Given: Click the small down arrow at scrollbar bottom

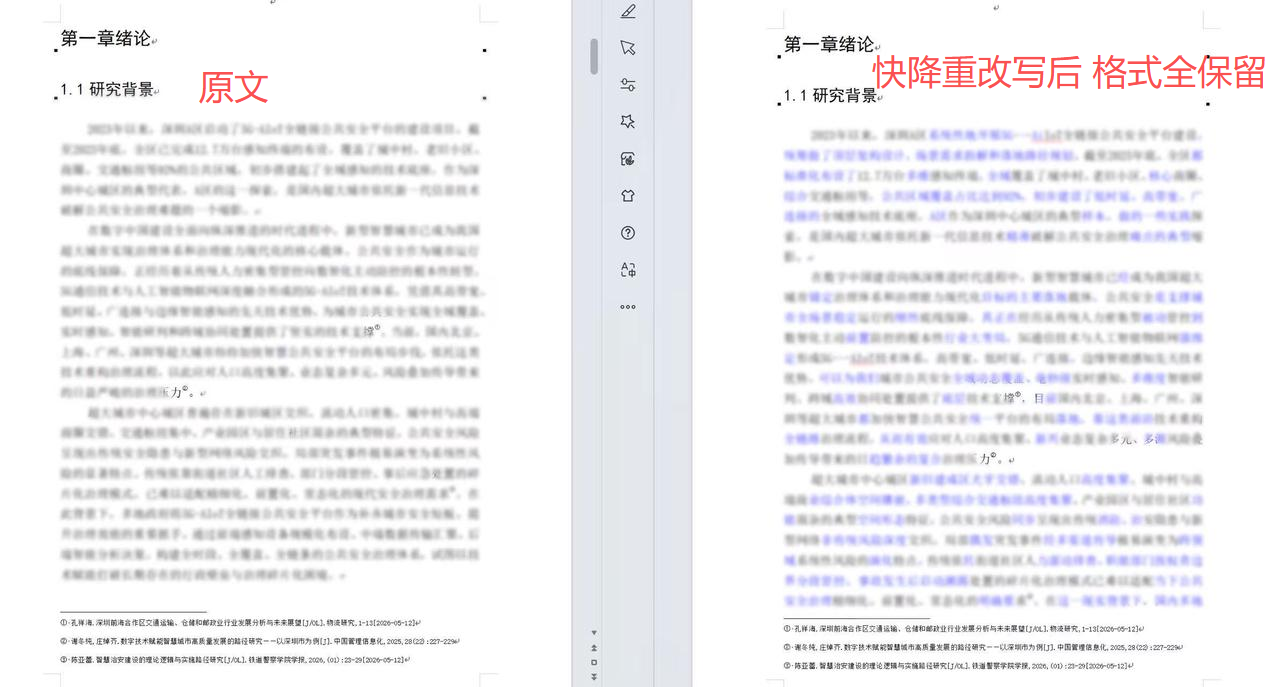Looking at the screenshot, I should tap(594, 632).
